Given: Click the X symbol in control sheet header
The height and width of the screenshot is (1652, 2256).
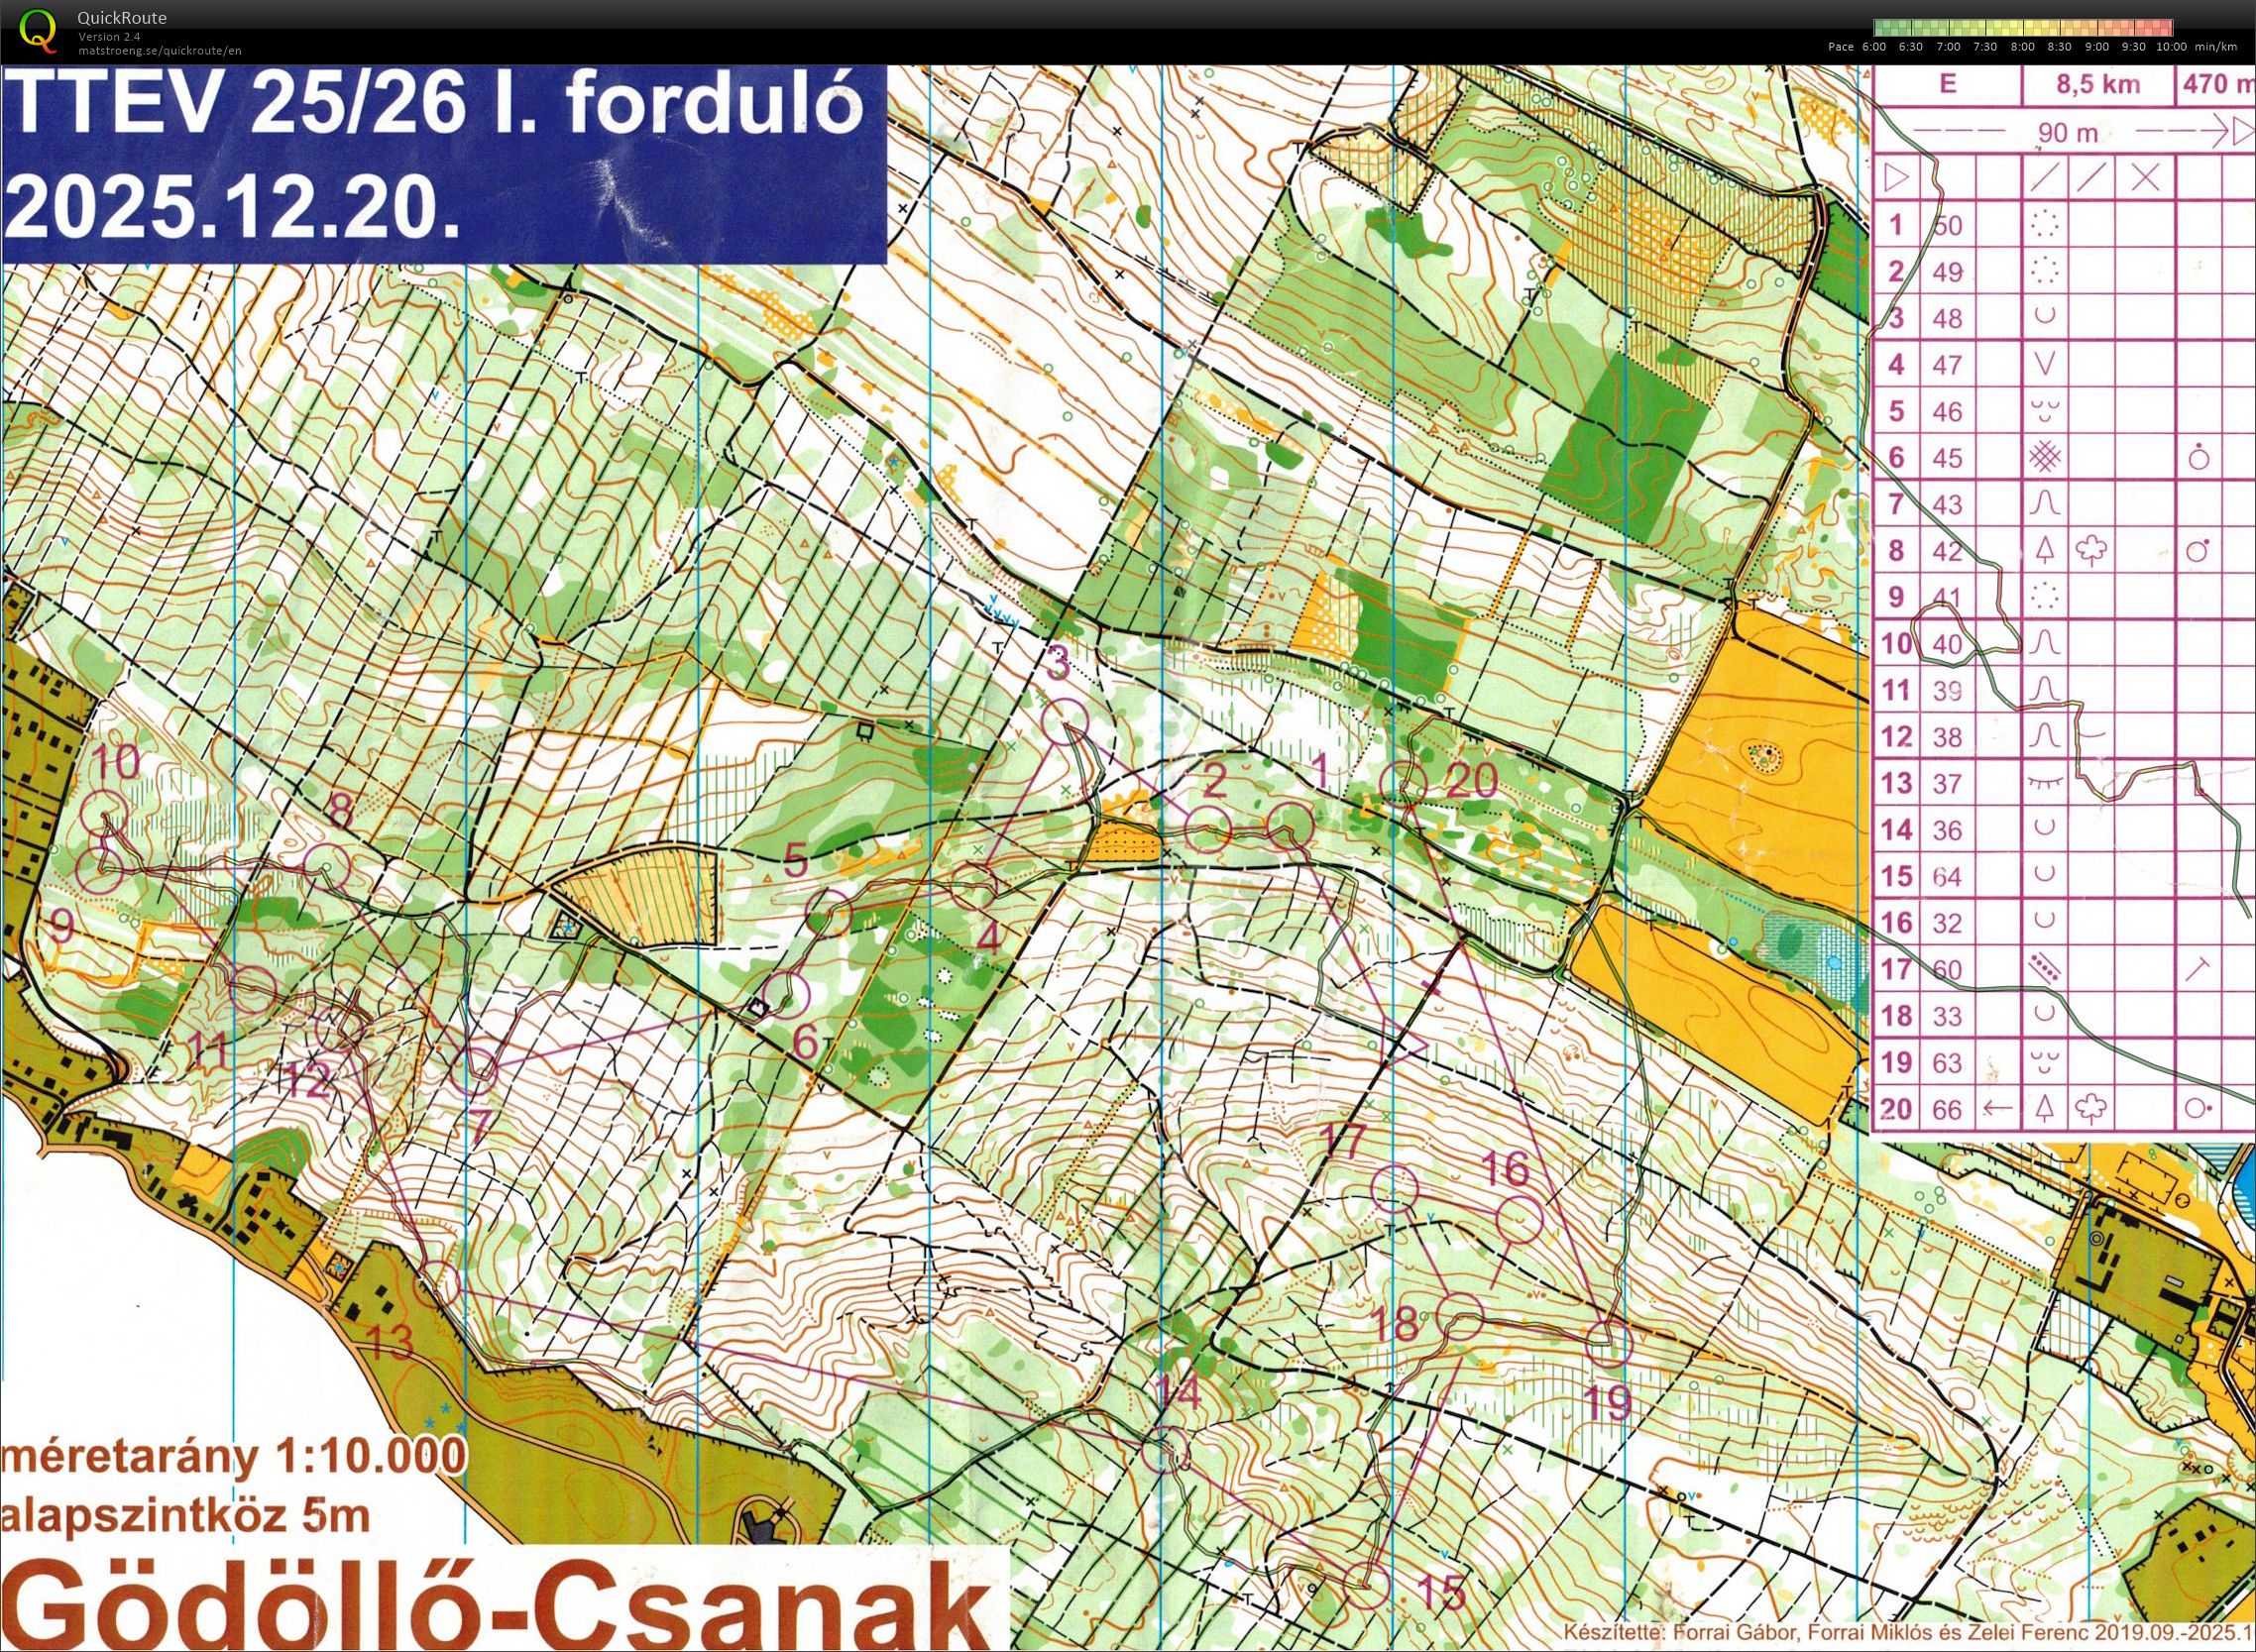Looking at the screenshot, I should pyautogui.click(x=2144, y=178).
